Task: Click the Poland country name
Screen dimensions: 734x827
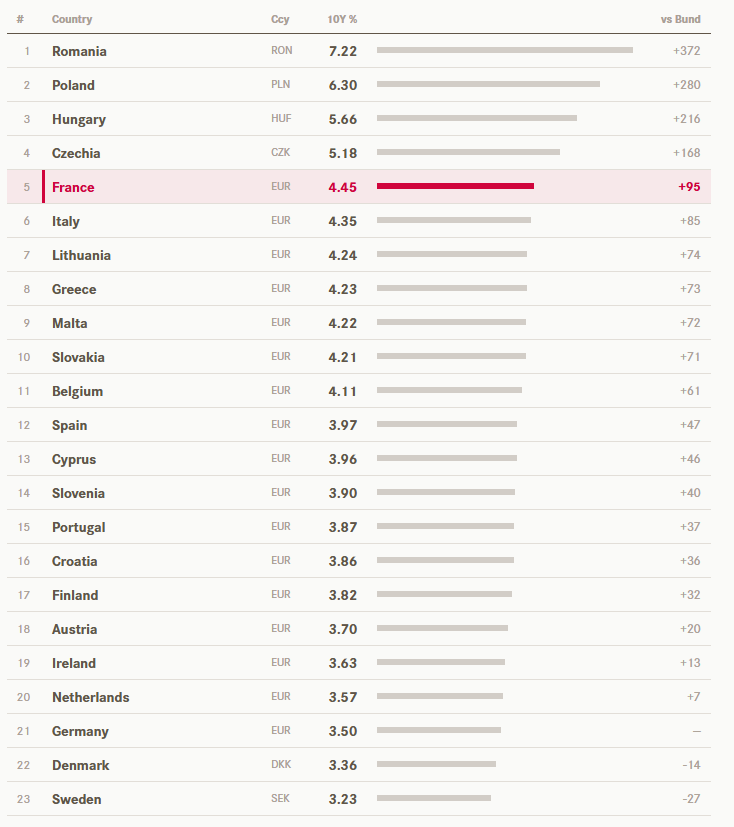Action: tap(73, 85)
